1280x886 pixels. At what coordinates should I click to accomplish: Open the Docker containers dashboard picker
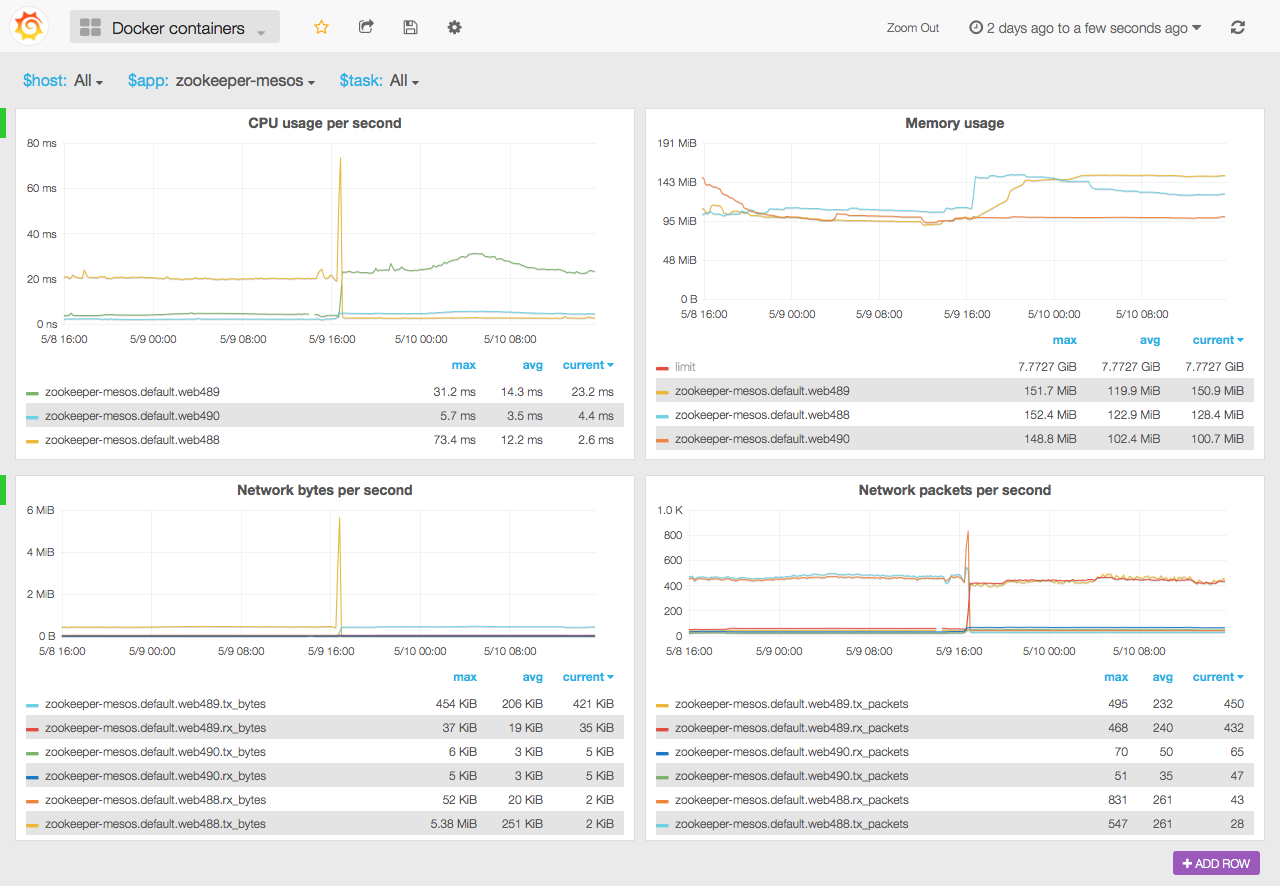(175, 27)
